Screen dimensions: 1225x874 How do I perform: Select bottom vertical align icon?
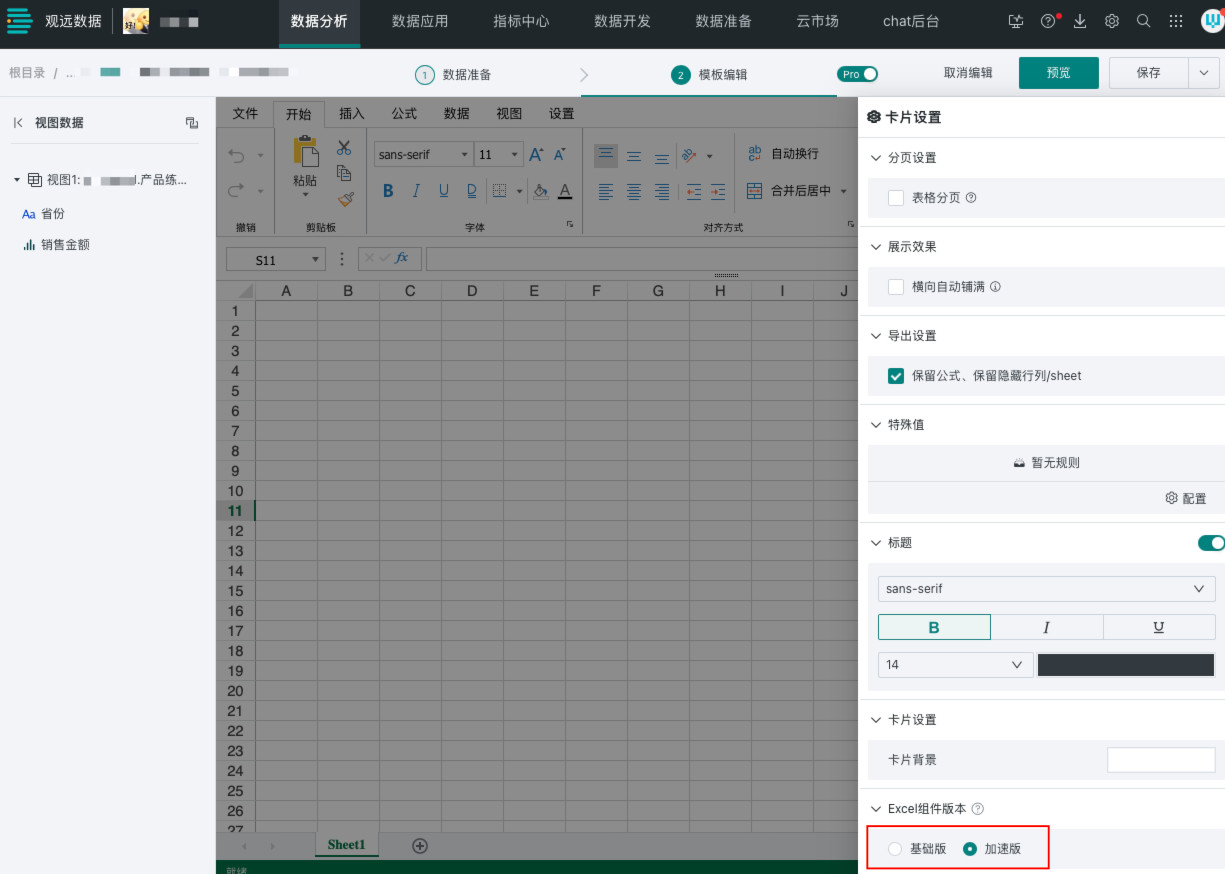pyautogui.click(x=661, y=156)
